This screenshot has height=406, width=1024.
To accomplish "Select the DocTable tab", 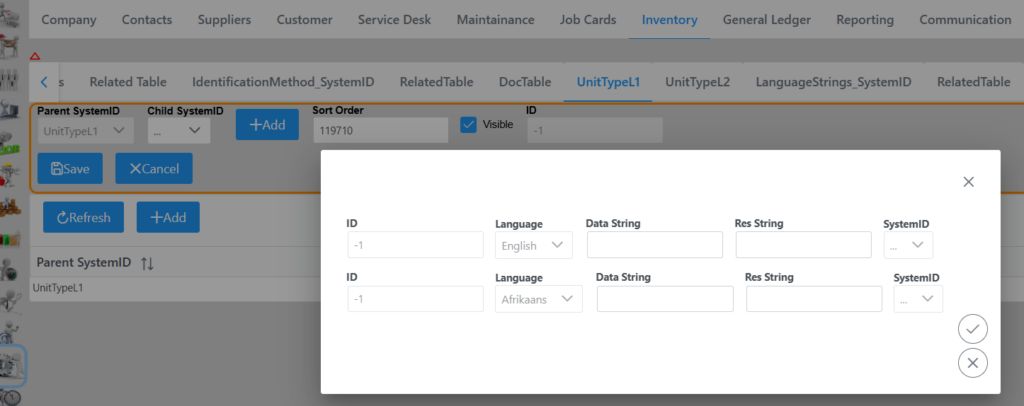I will [525, 82].
